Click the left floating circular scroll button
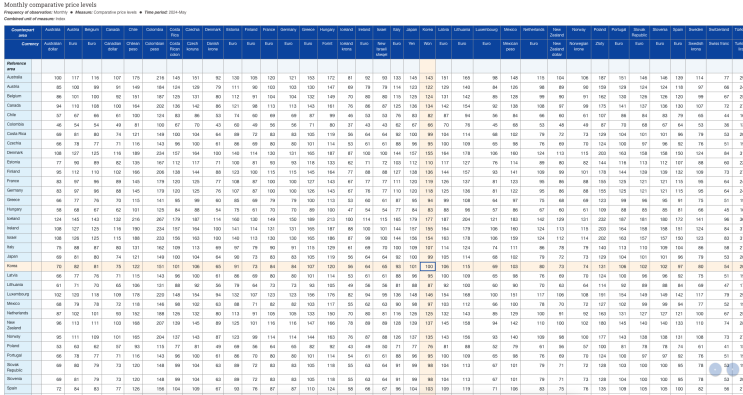 [715, 369]
